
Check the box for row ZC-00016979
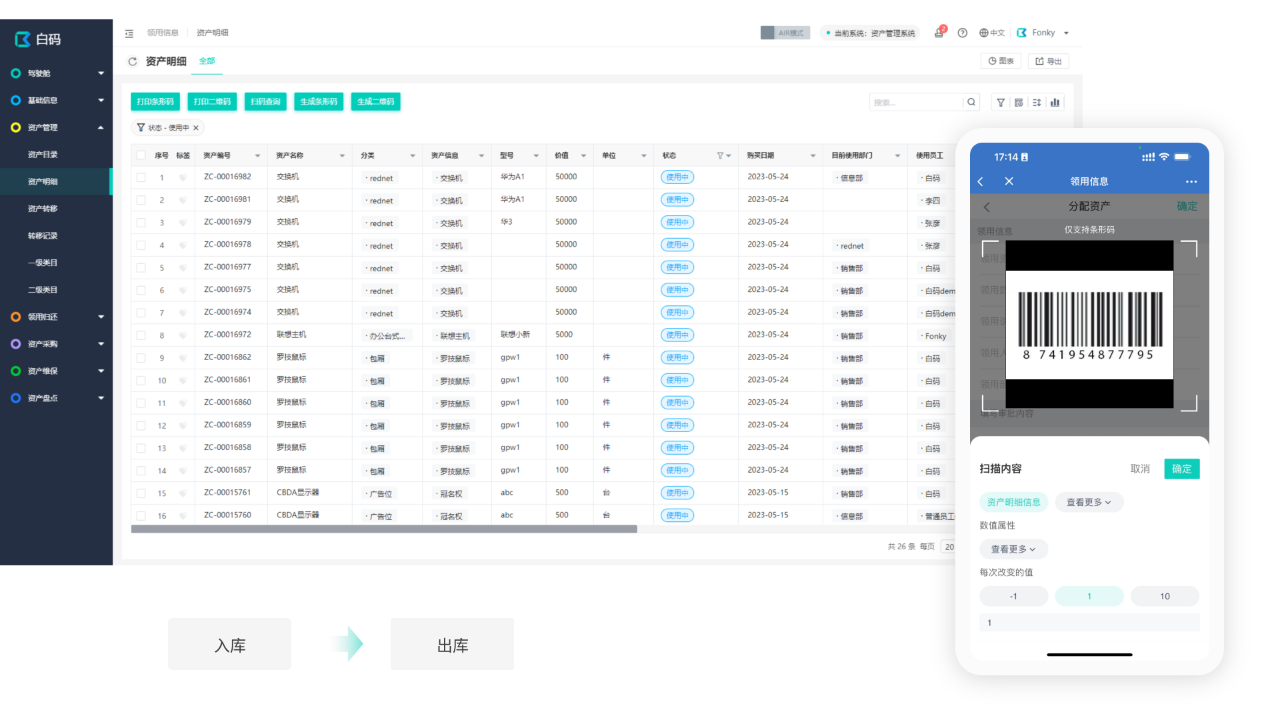point(141,222)
